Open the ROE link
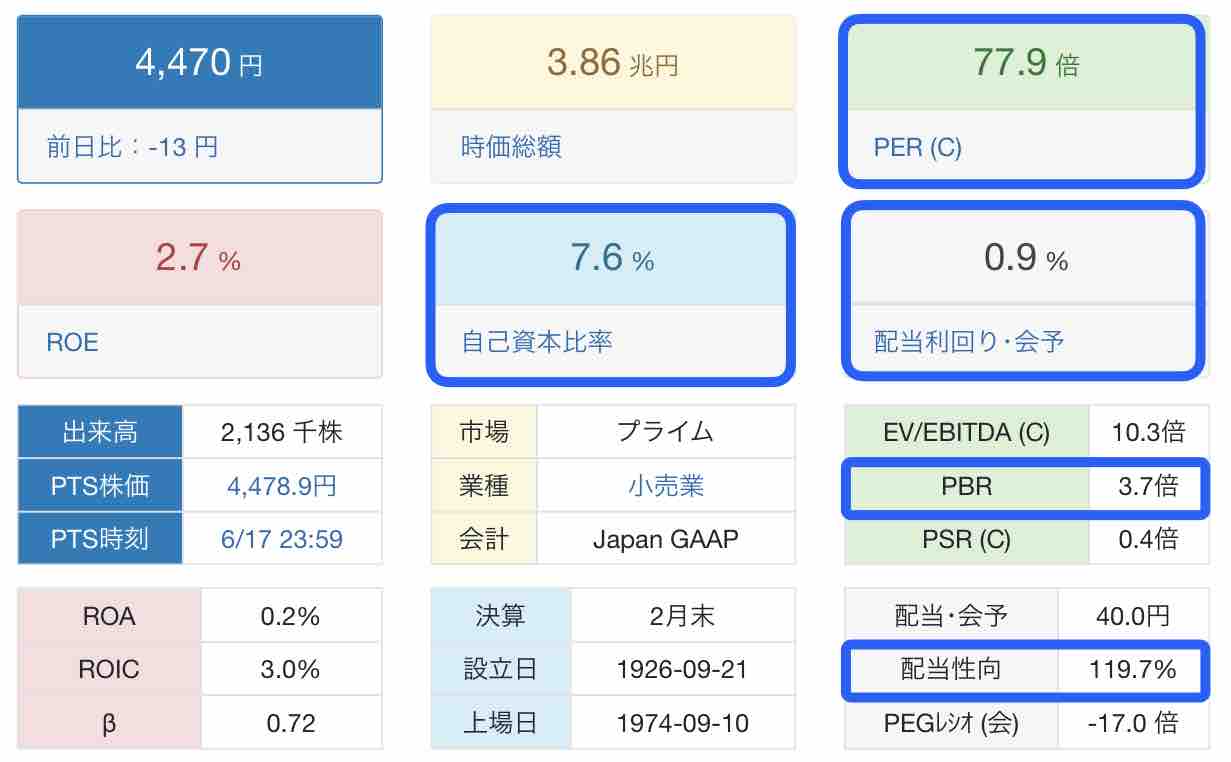The height and width of the screenshot is (762, 1231). pos(72,342)
